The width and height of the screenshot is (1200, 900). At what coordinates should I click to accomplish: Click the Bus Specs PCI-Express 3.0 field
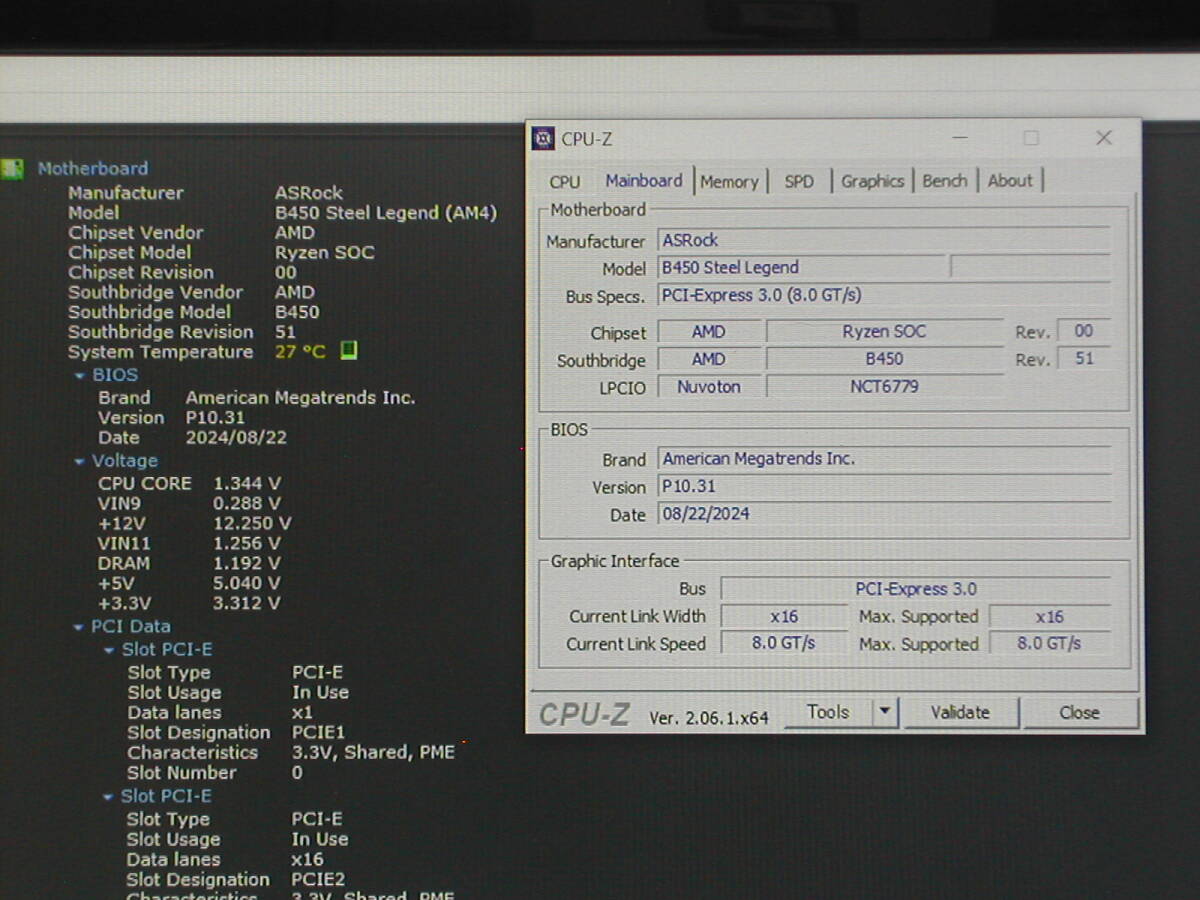pyautogui.click(x=884, y=296)
